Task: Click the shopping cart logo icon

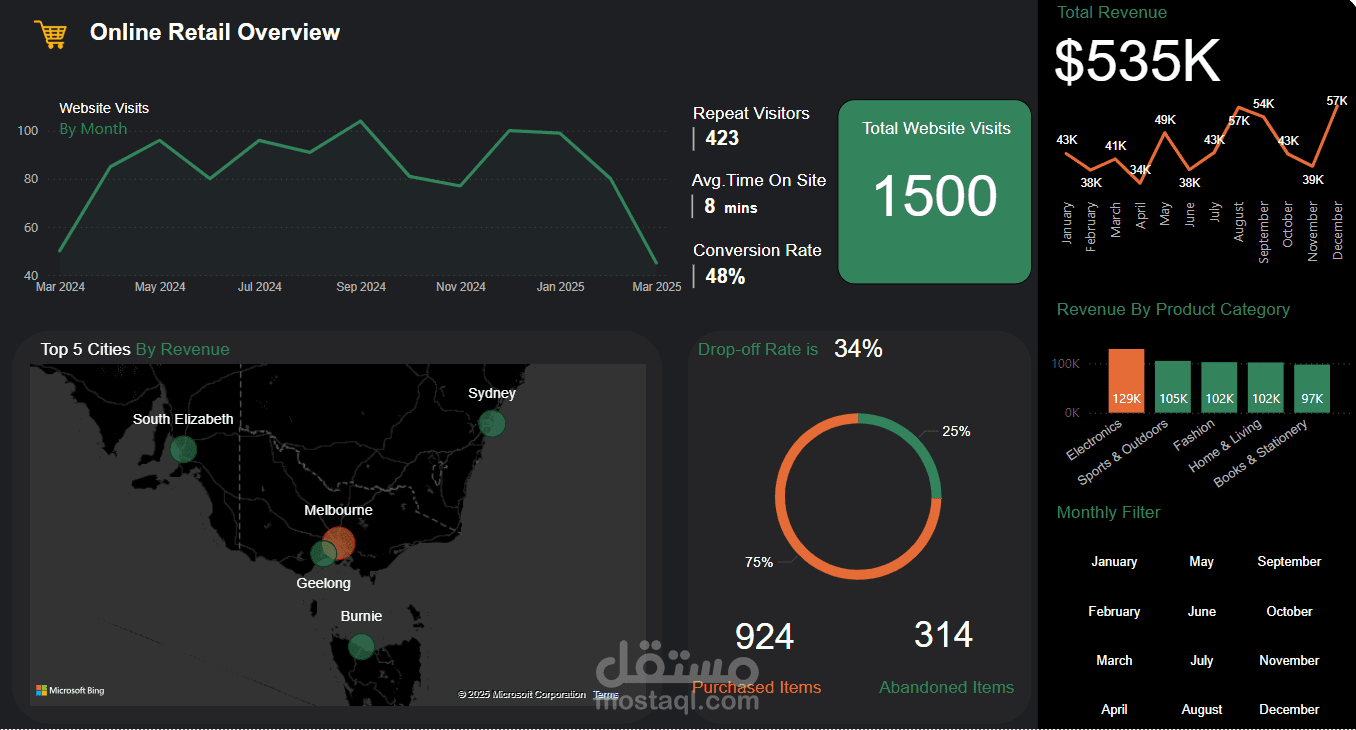Action: coord(50,34)
